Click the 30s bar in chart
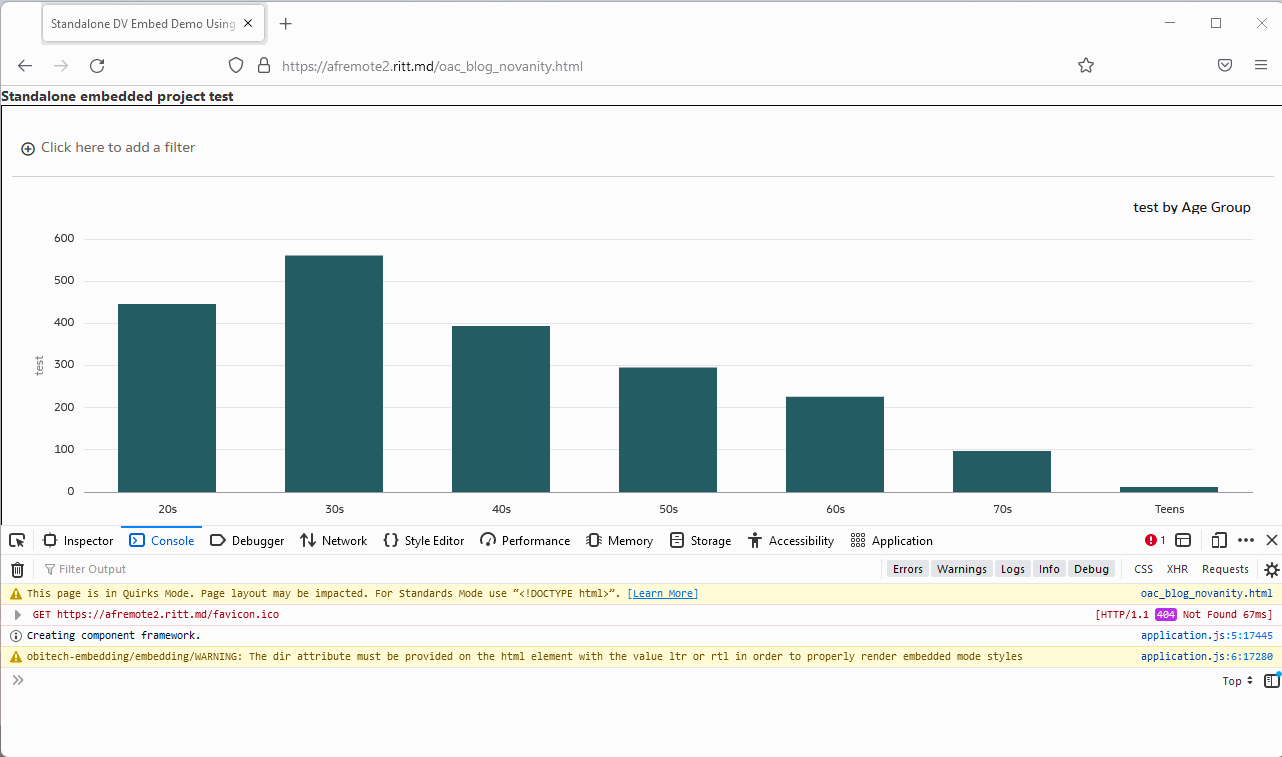1282x757 pixels. point(334,374)
